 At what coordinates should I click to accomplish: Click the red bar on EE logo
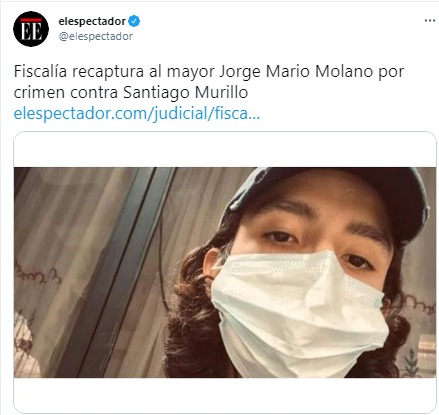pyautogui.click(x=31, y=20)
